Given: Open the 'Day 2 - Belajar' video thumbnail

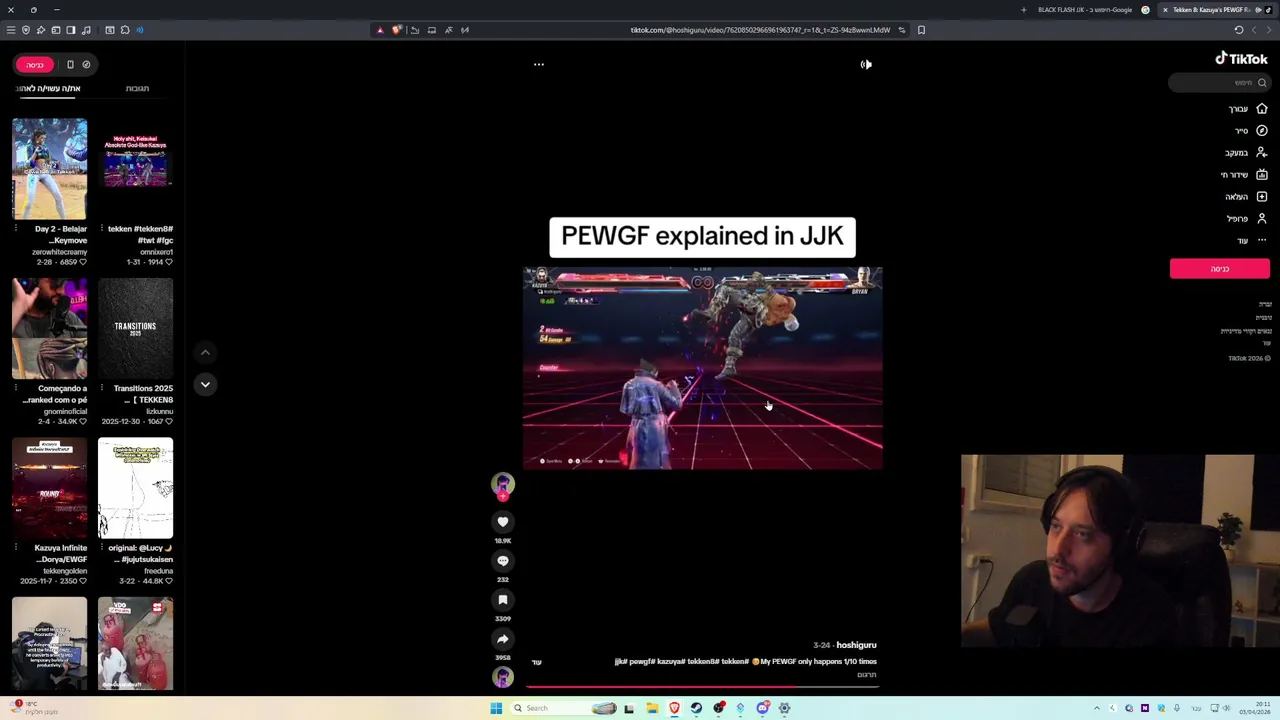Looking at the screenshot, I should 50,169.
